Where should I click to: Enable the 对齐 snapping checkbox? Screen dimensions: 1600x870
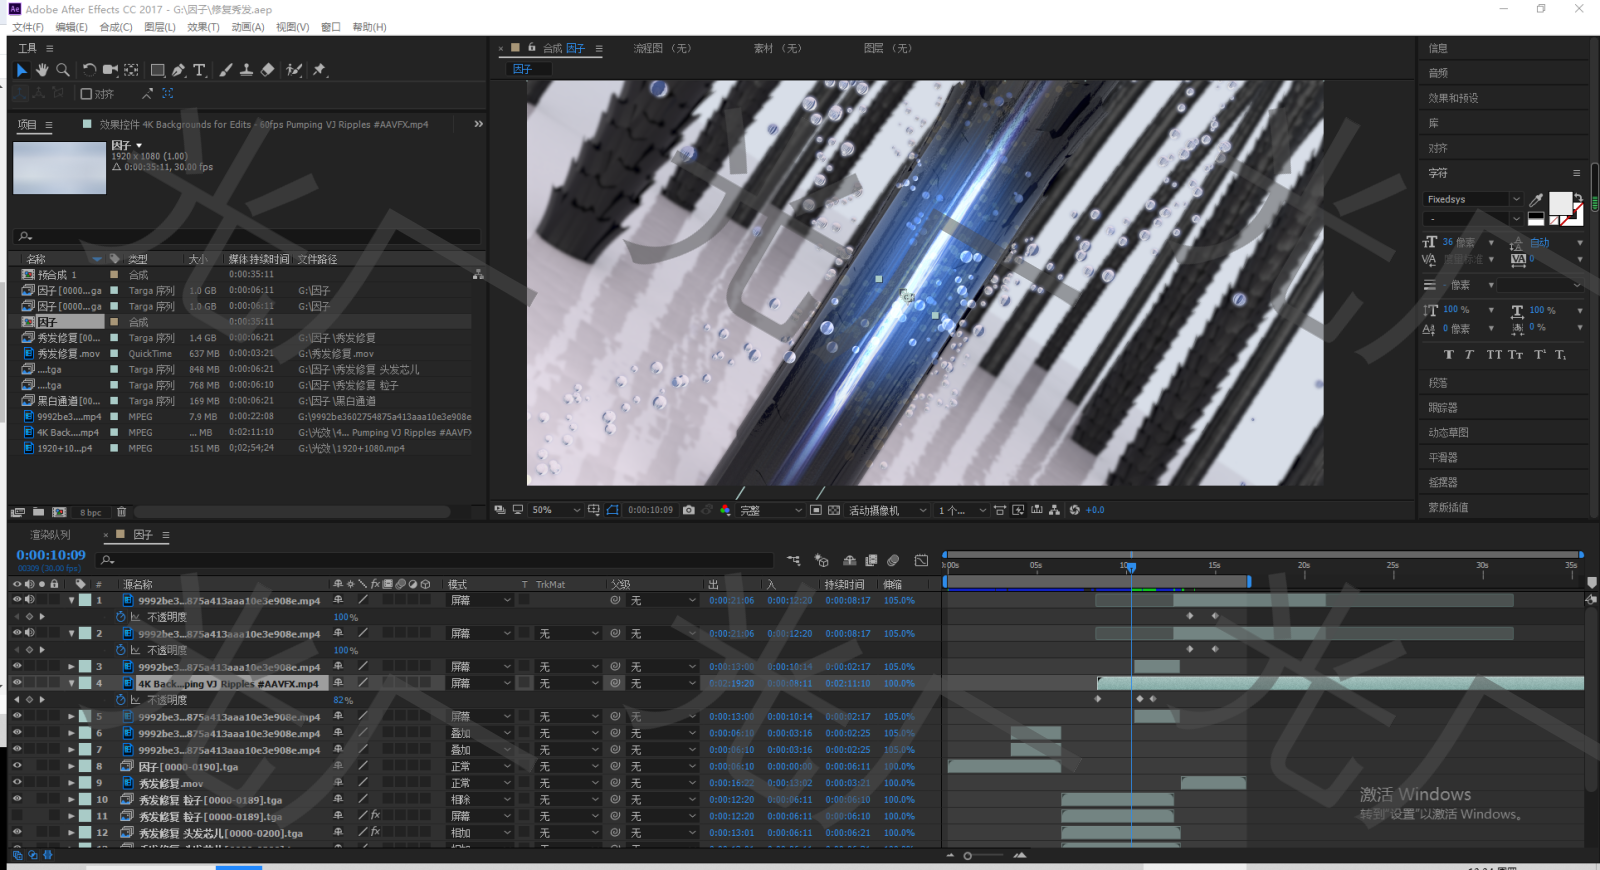pos(86,94)
